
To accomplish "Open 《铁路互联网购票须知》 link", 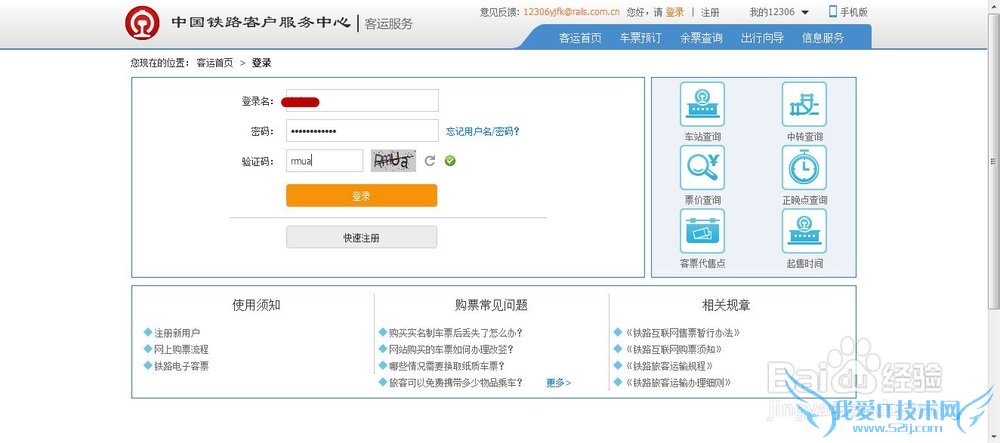I will point(675,349).
